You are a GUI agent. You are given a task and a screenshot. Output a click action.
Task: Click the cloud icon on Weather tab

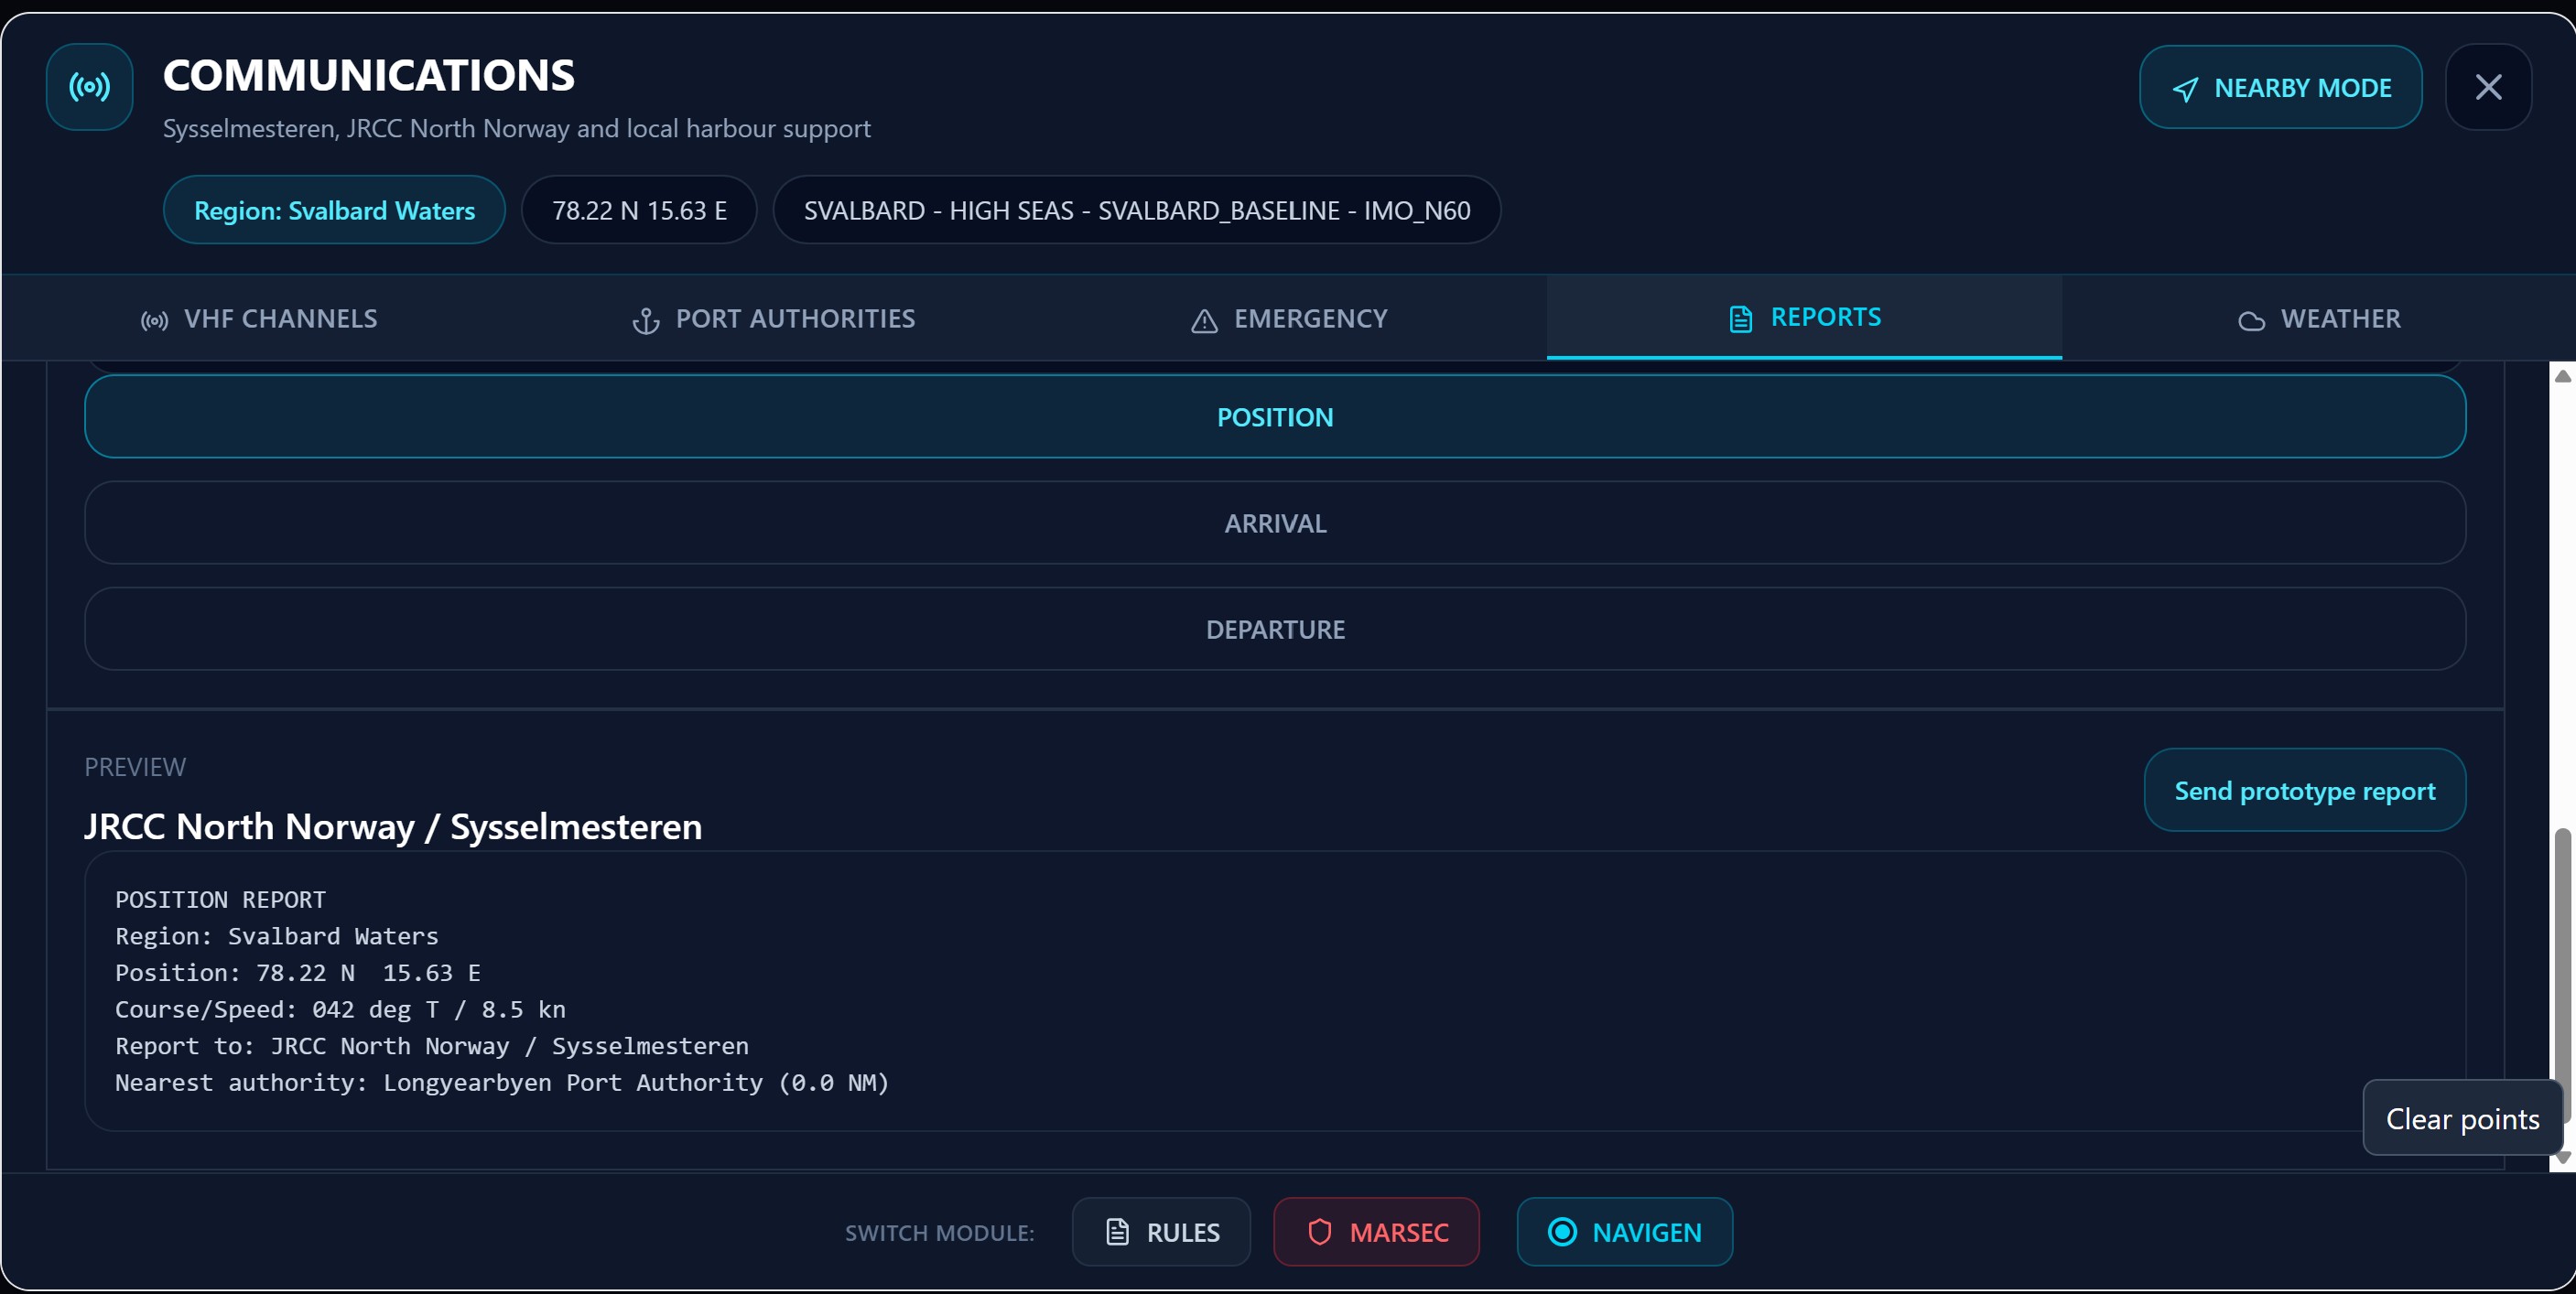[2251, 320]
